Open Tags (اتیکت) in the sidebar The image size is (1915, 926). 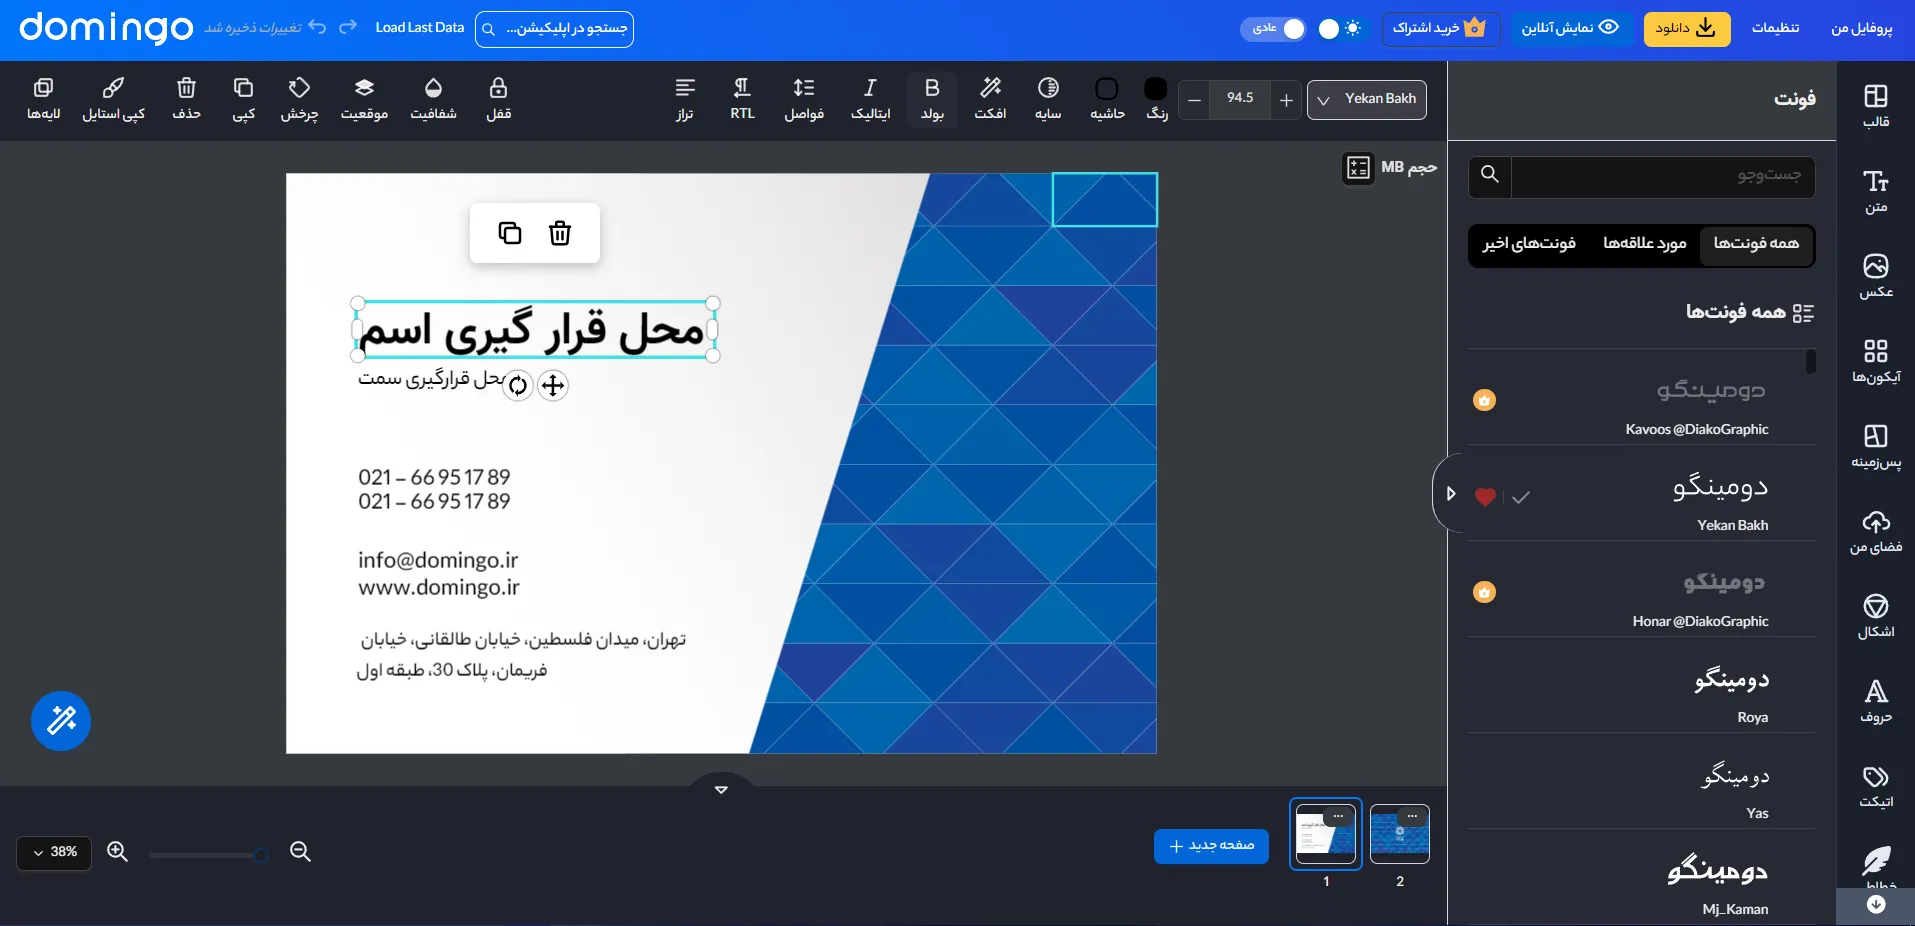pos(1876,786)
